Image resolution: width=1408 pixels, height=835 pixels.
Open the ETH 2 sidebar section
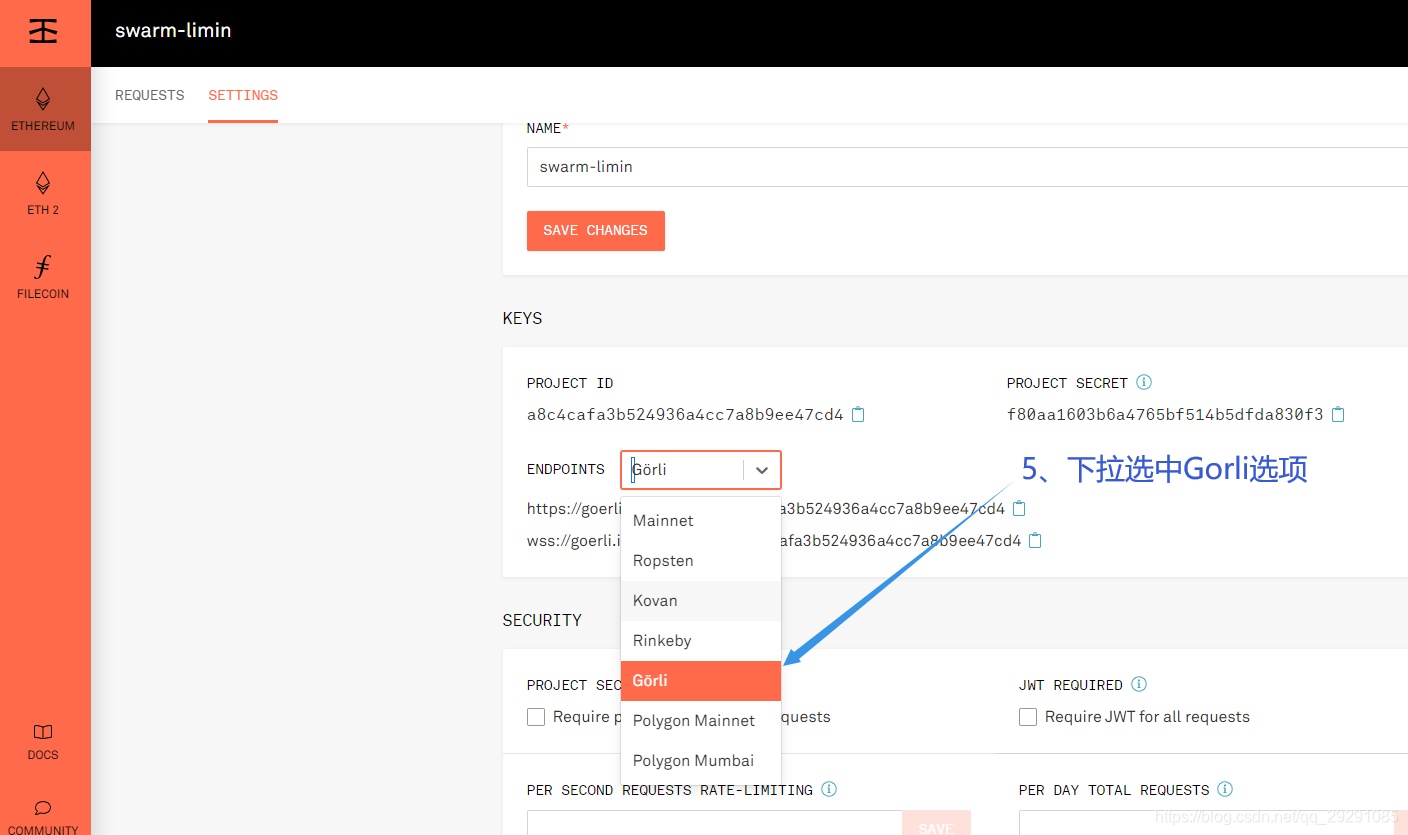[43, 193]
